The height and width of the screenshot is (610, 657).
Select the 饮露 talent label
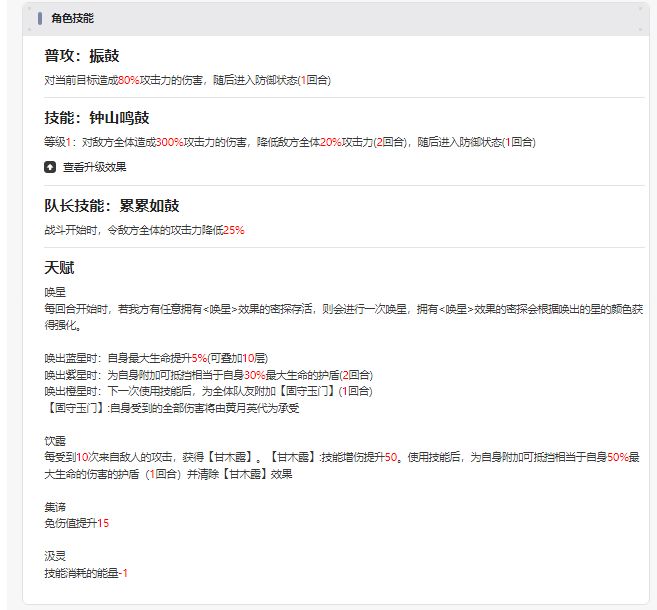coord(55,441)
